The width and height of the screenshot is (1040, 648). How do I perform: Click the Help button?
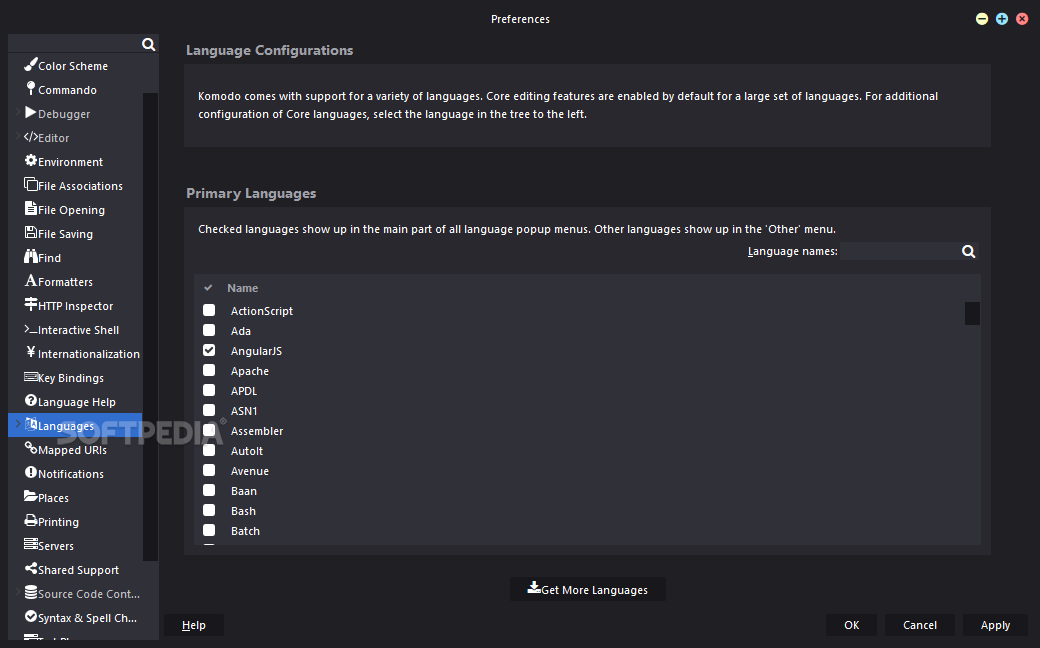tap(194, 625)
